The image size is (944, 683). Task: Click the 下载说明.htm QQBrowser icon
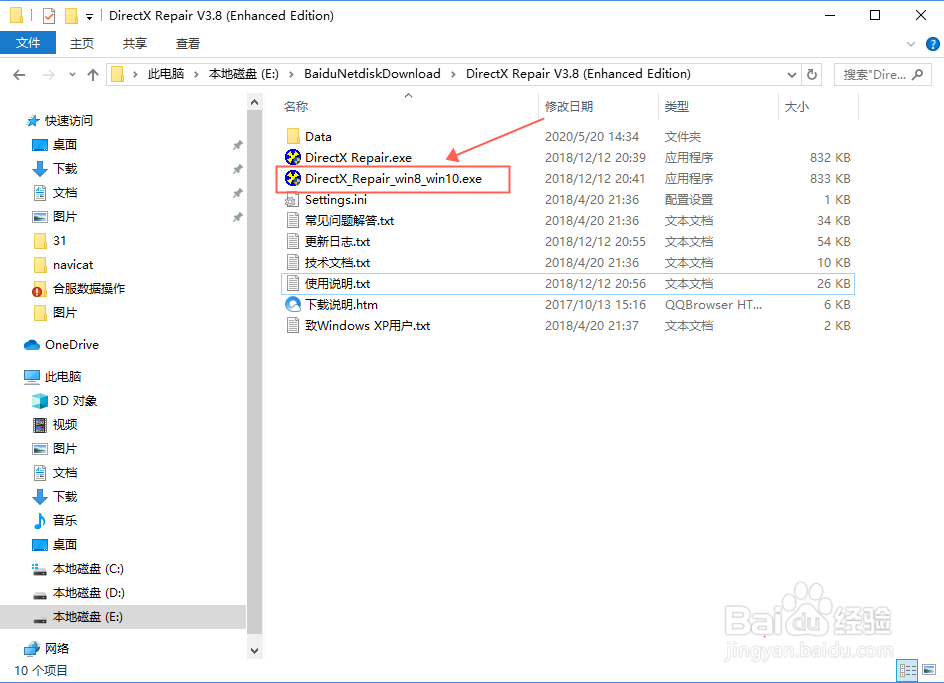pyautogui.click(x=293, y=305)
